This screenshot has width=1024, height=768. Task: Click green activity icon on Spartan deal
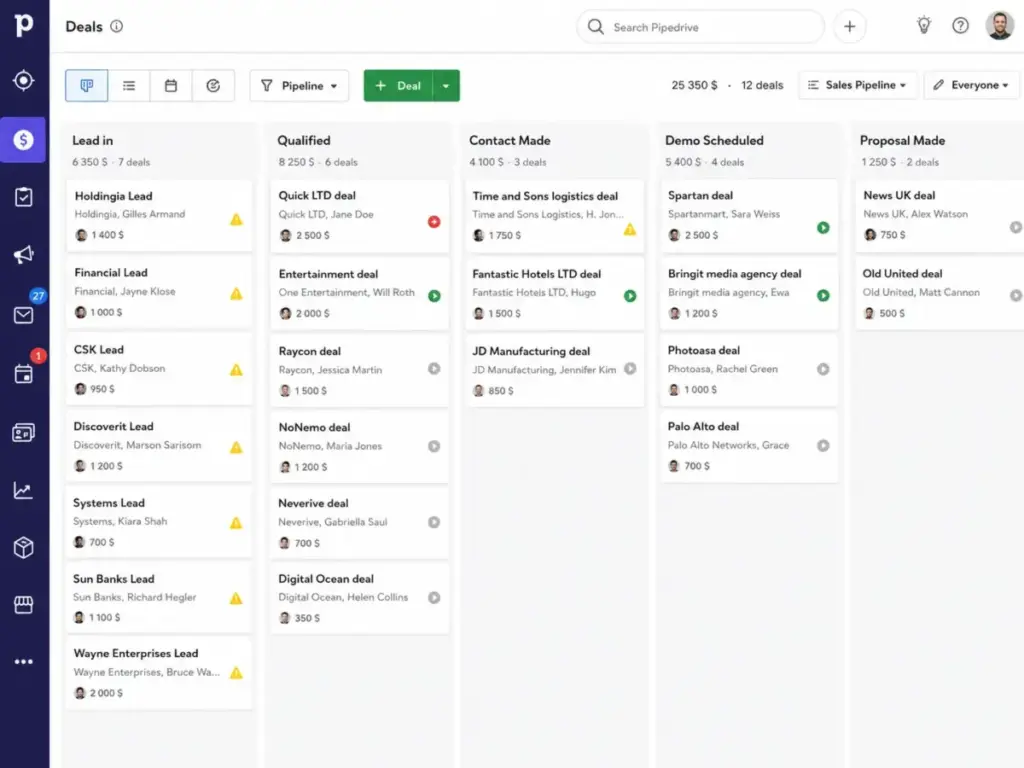pos(823,228)
